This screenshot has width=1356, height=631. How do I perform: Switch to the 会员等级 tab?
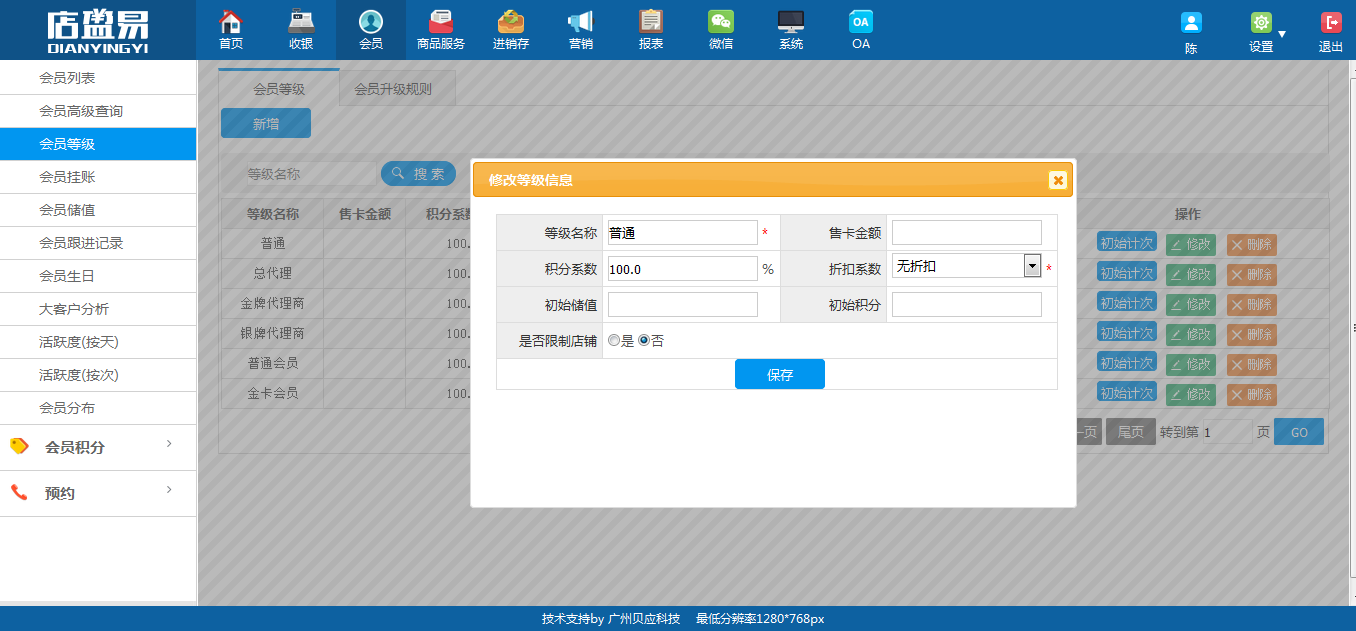coord(279,88)
